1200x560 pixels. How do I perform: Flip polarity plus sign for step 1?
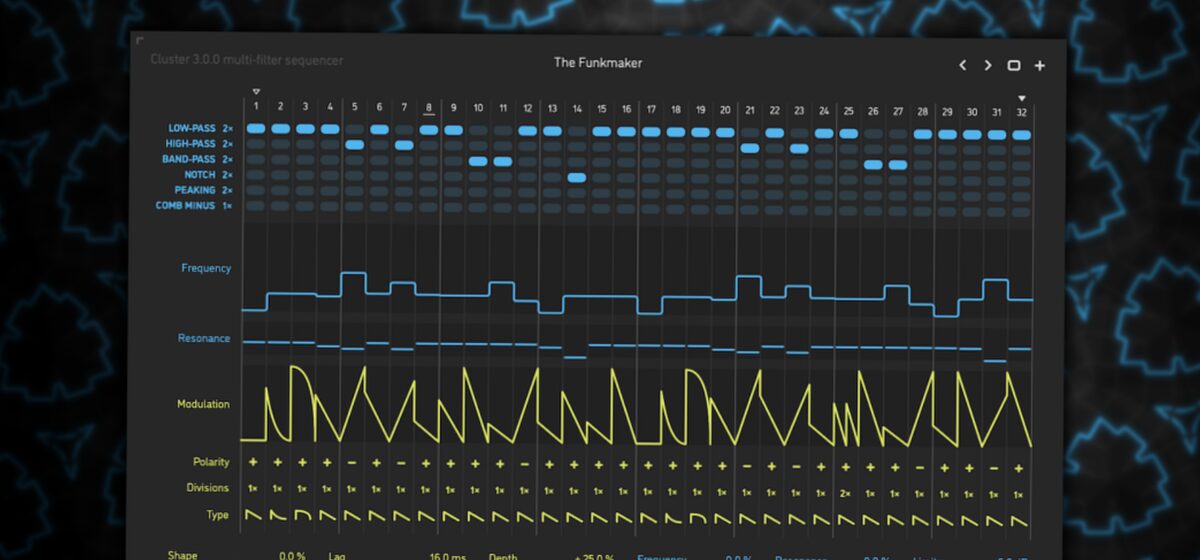253,462
